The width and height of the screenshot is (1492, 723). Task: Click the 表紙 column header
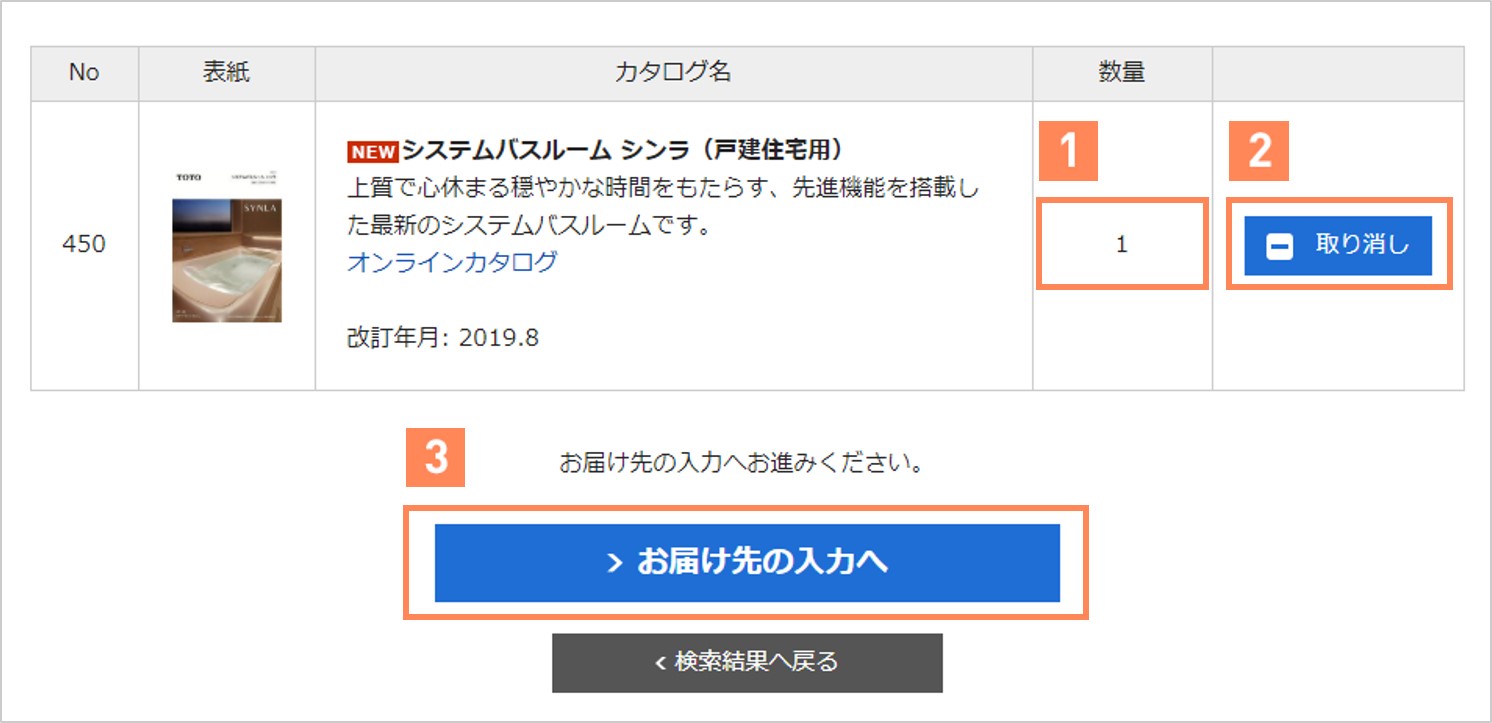coord(226,73)
